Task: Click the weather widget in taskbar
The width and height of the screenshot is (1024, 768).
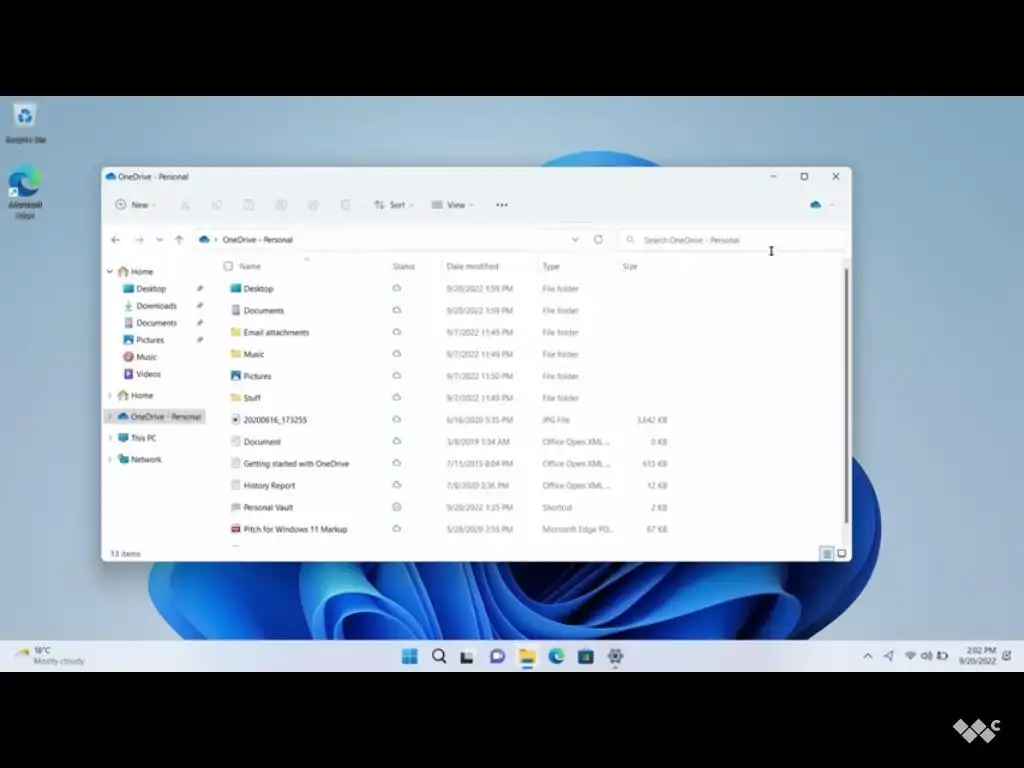Action: click(50, 656)
